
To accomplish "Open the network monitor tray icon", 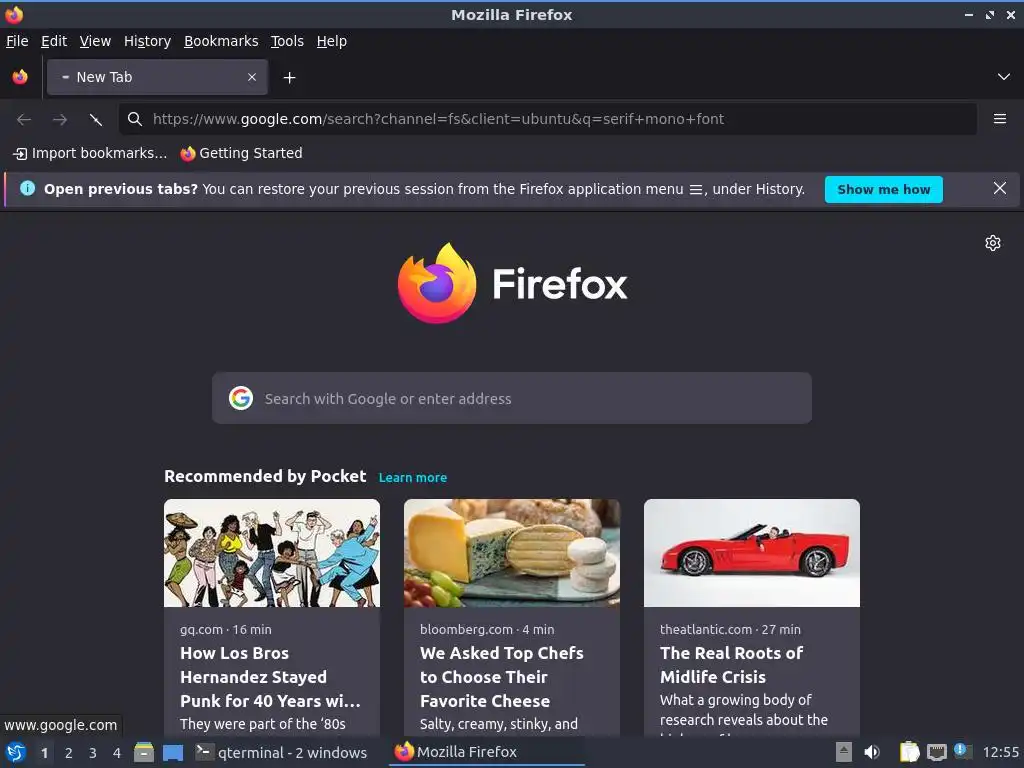I will pos(936,752).
